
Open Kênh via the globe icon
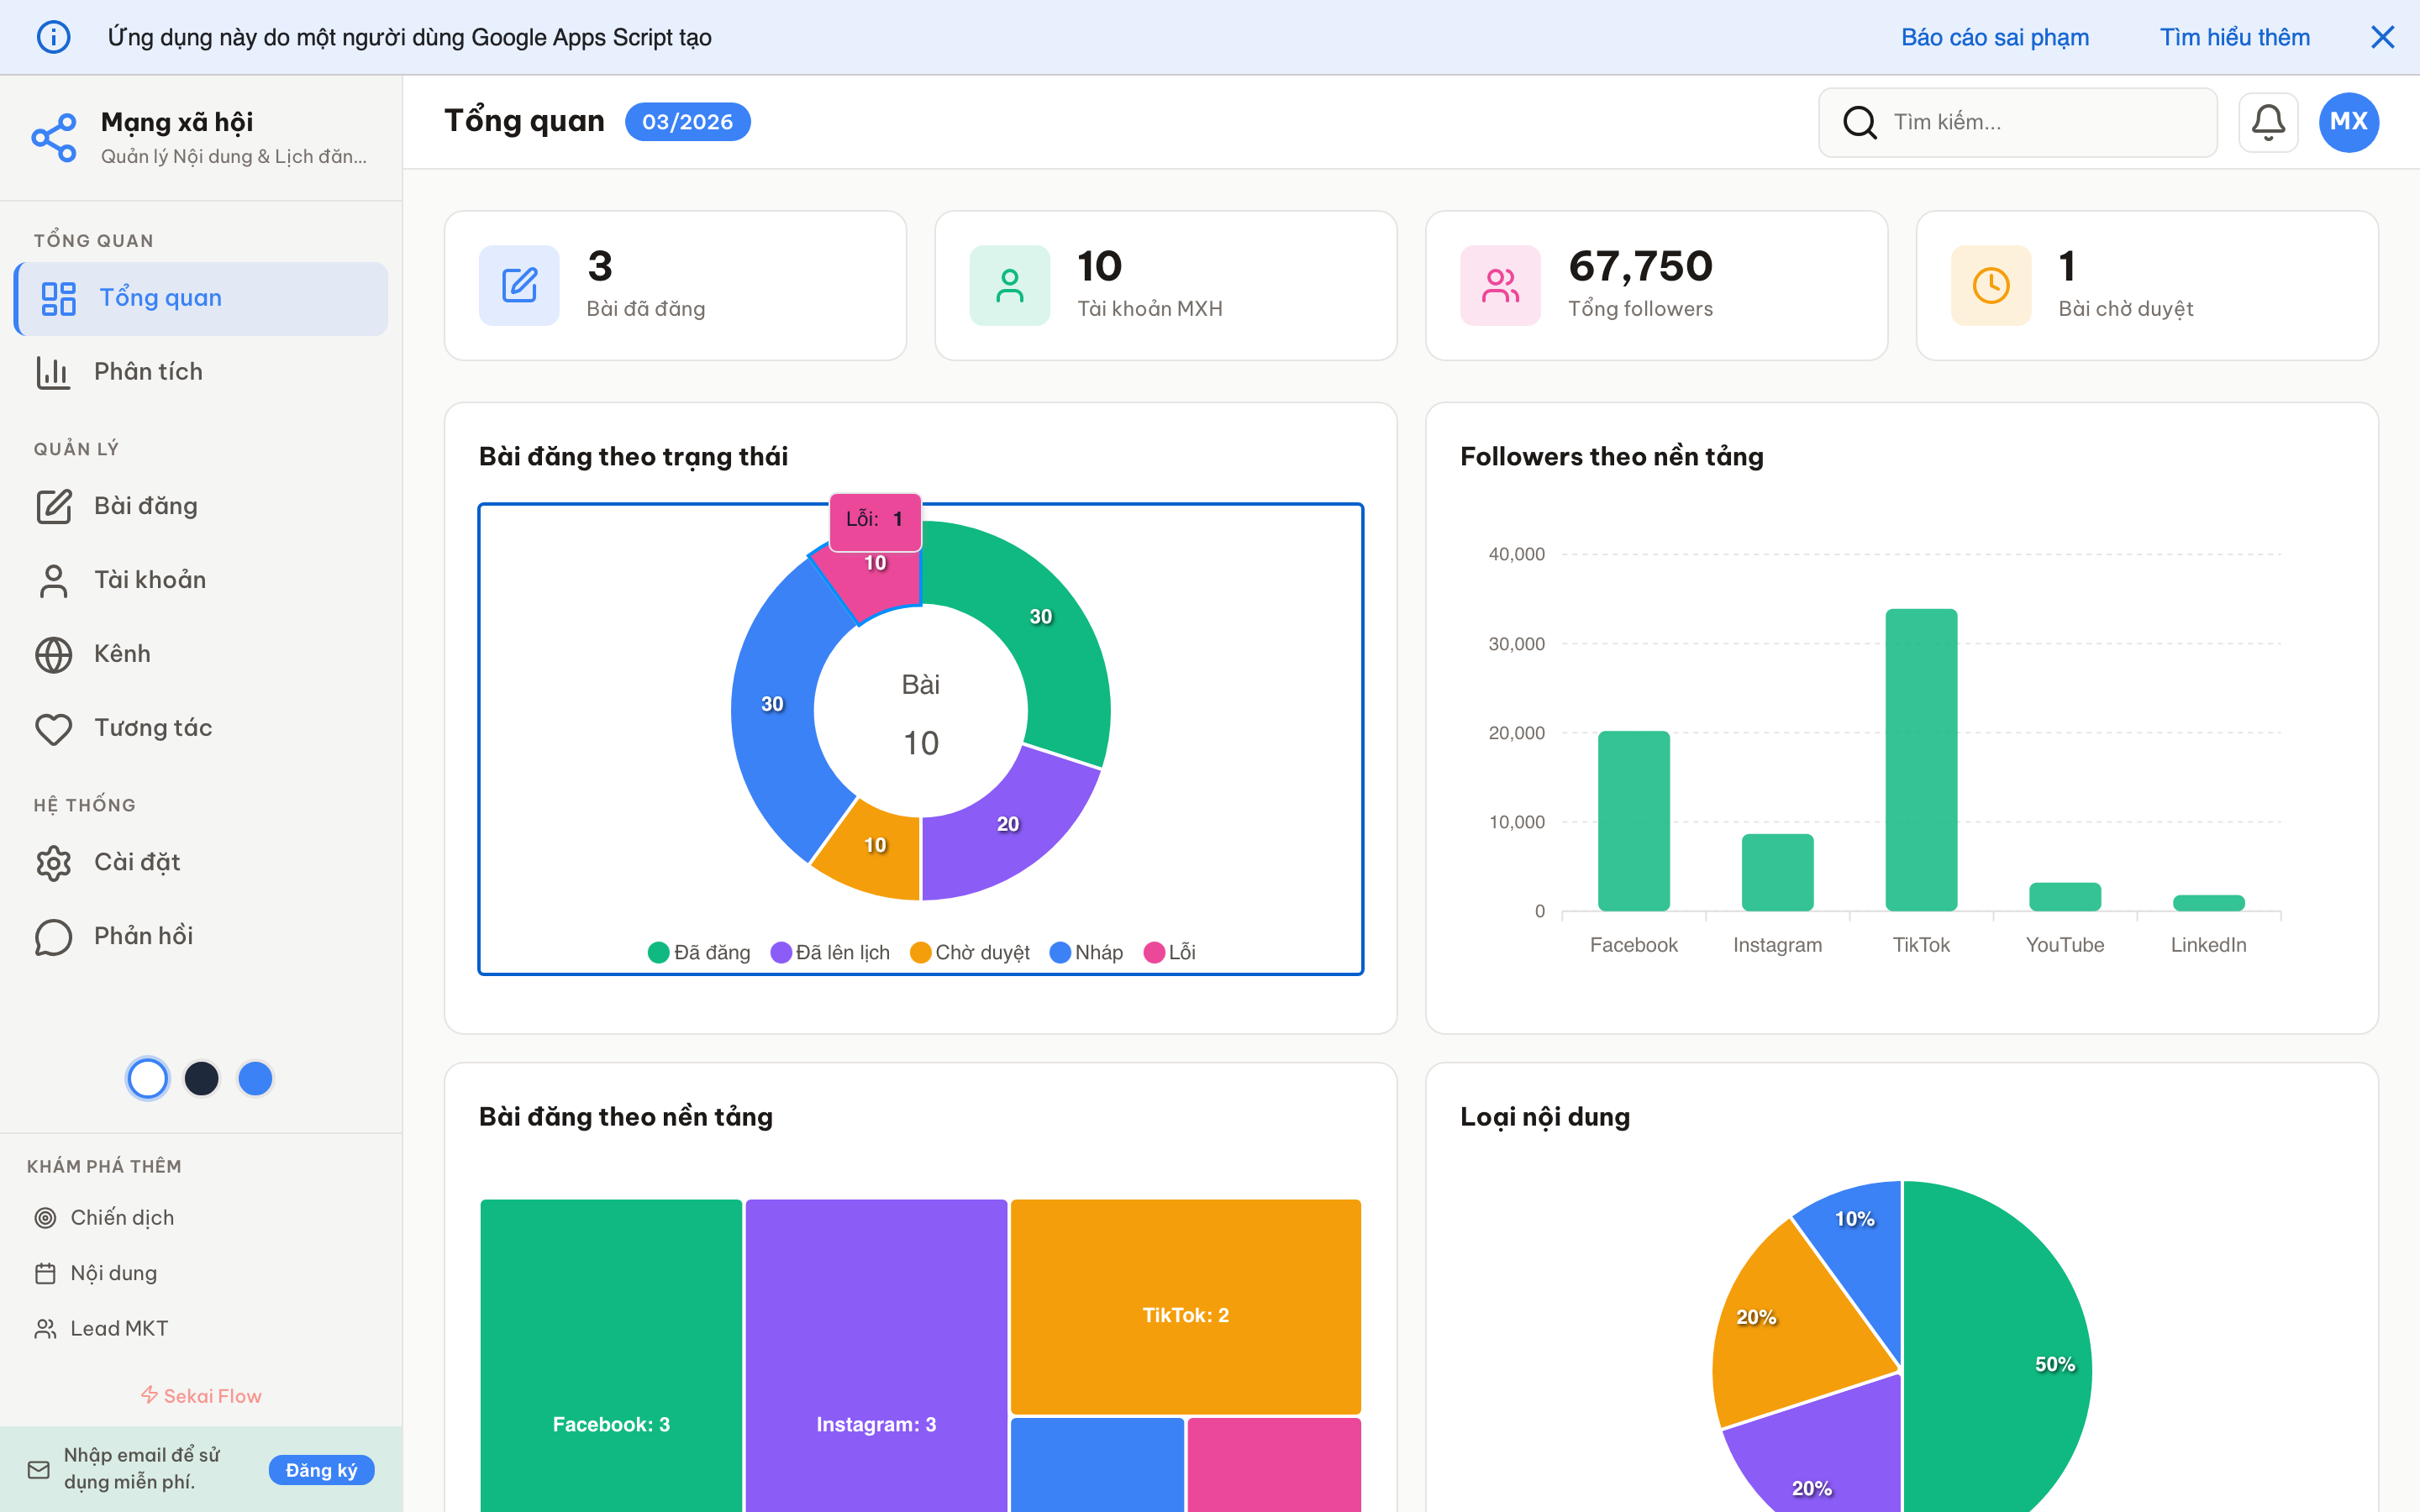[54, 654]
